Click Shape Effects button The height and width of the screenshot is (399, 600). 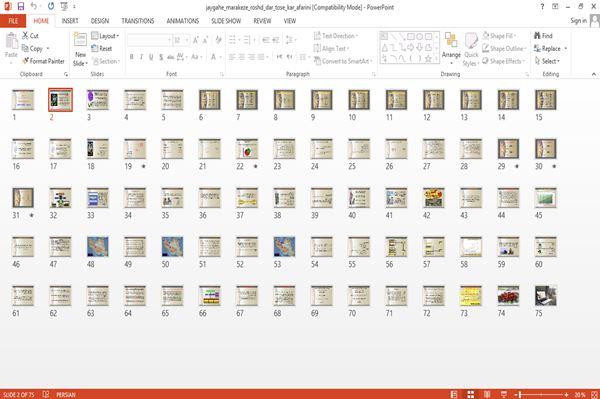(503, 61)
